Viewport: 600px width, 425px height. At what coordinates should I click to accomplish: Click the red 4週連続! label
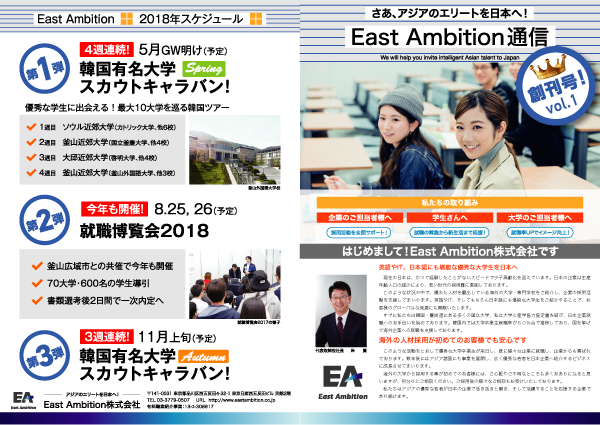(107, 49)
